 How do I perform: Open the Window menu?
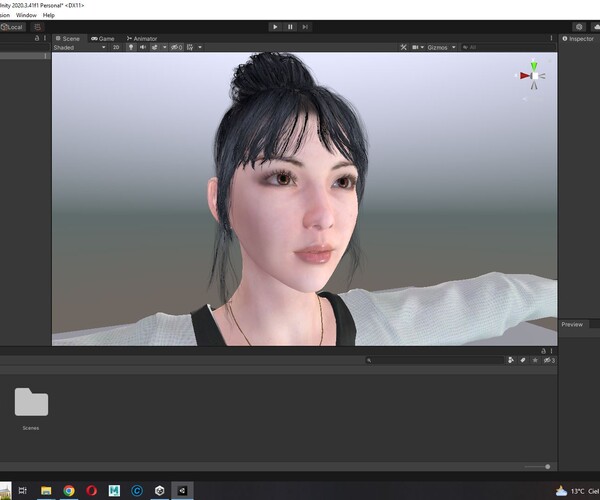tap(26, 15)
